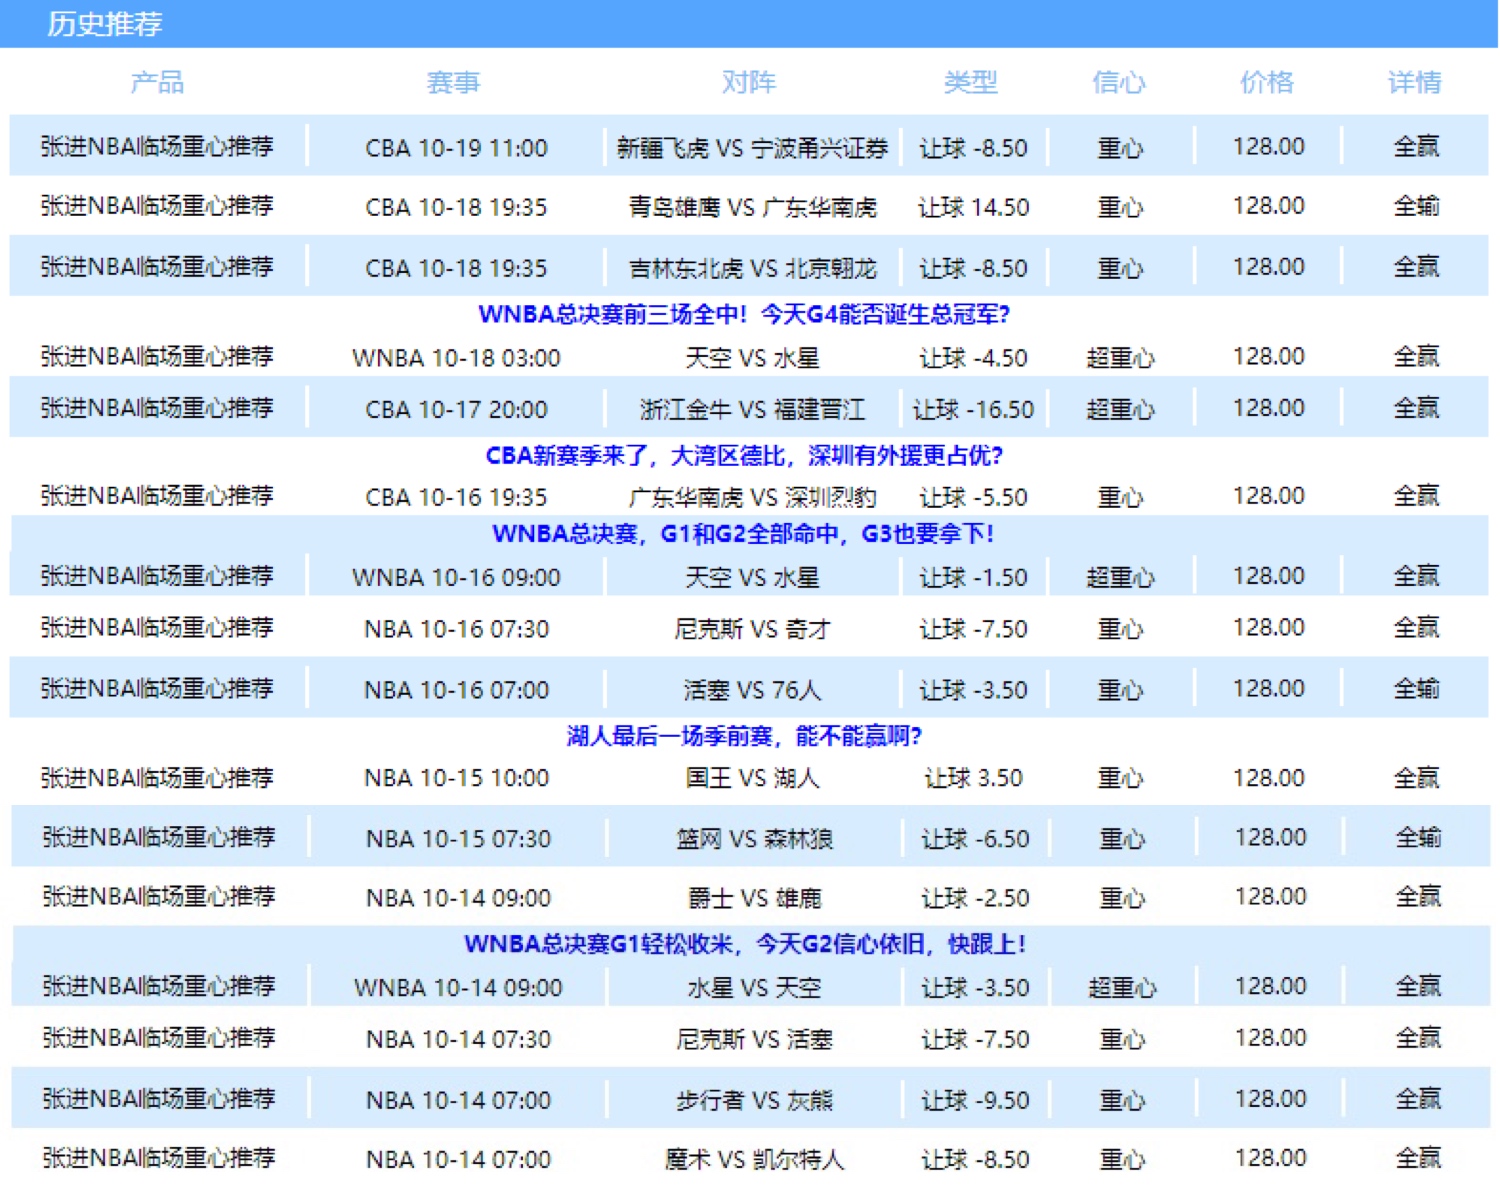Select matchup 尼克斯 VS 奇才
1500x1186 pixels.
click(x=752, y=629)
